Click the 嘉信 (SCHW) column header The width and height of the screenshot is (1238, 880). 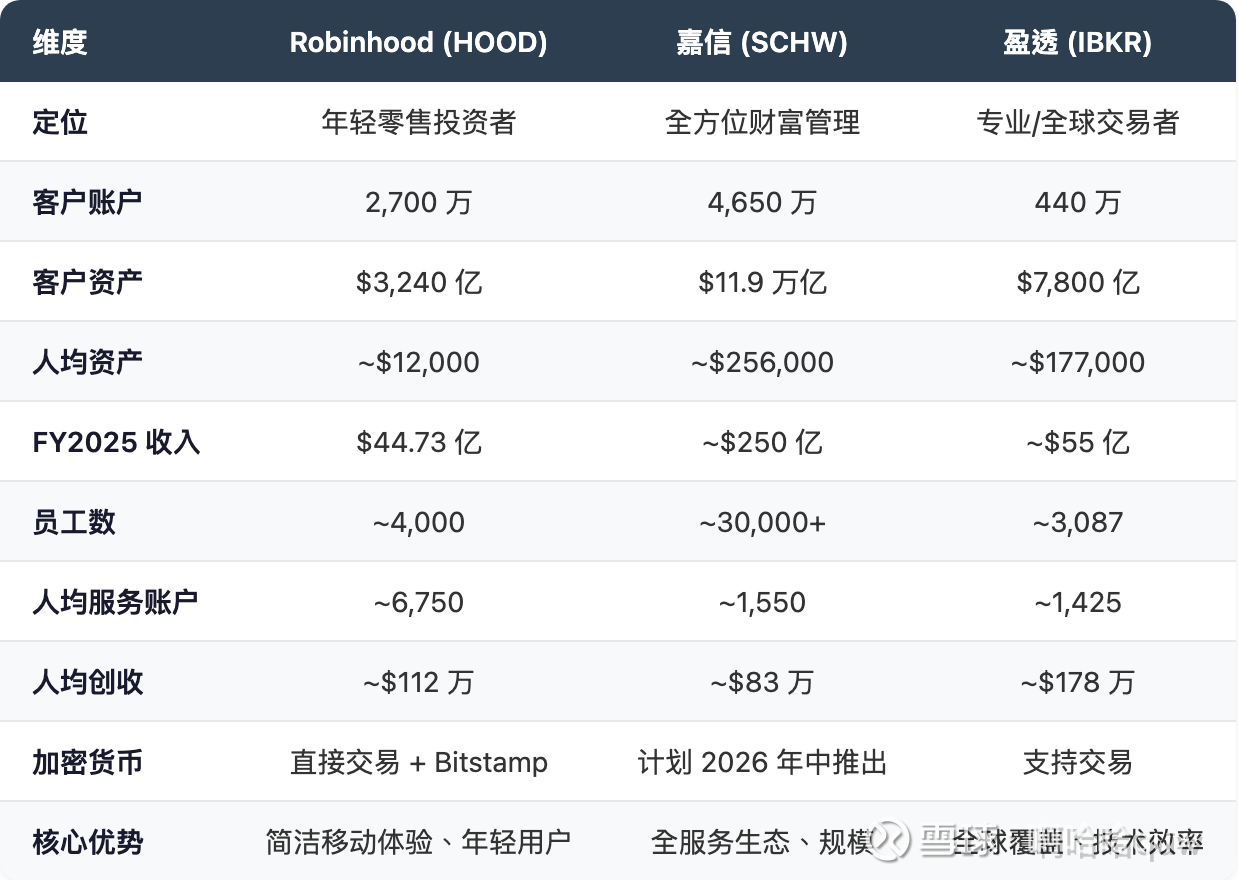(762, 42)
